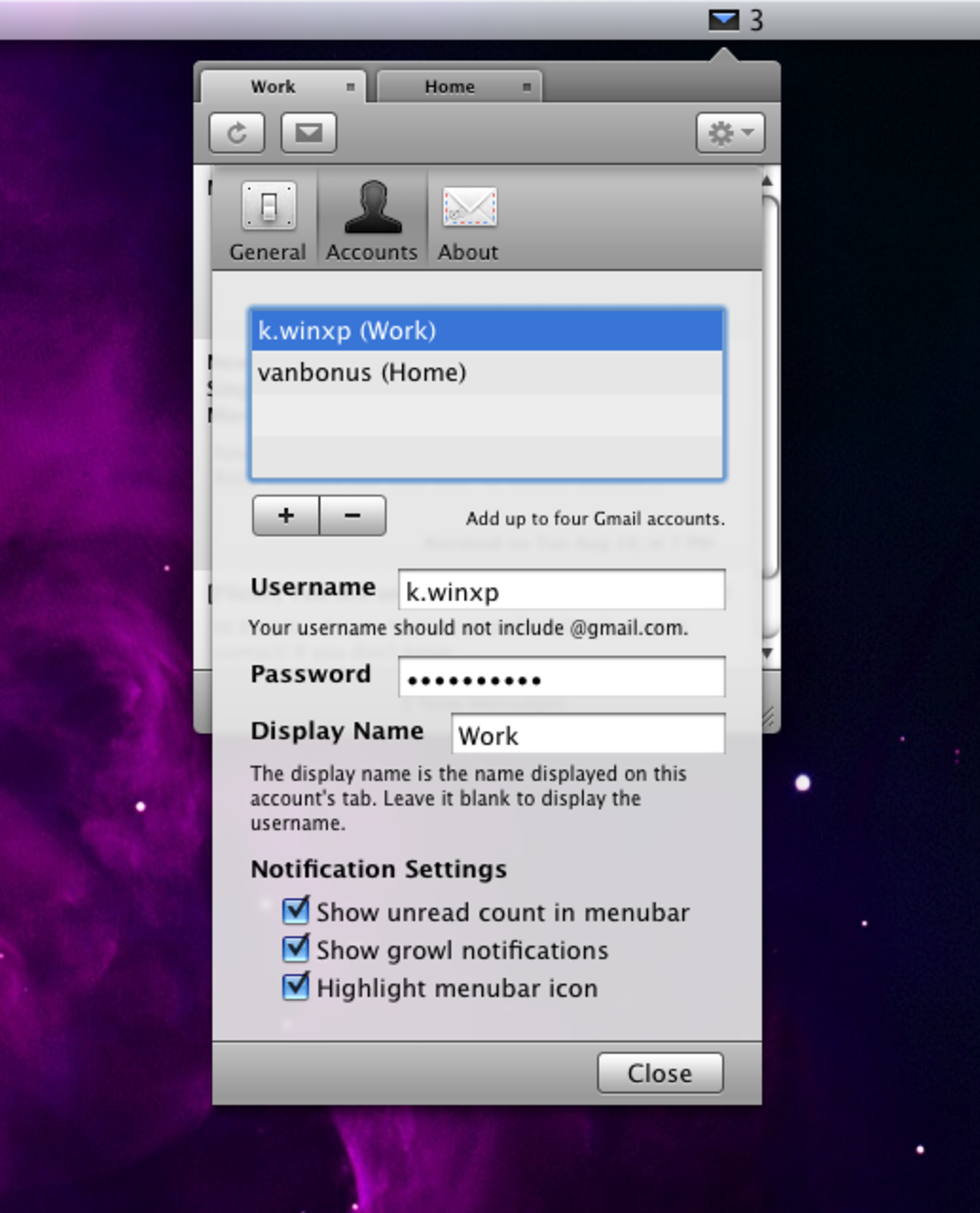Viewport: 980px width, 1213px height.
Task: Disable Show unread count in menubar
Action: click(296, 911)
